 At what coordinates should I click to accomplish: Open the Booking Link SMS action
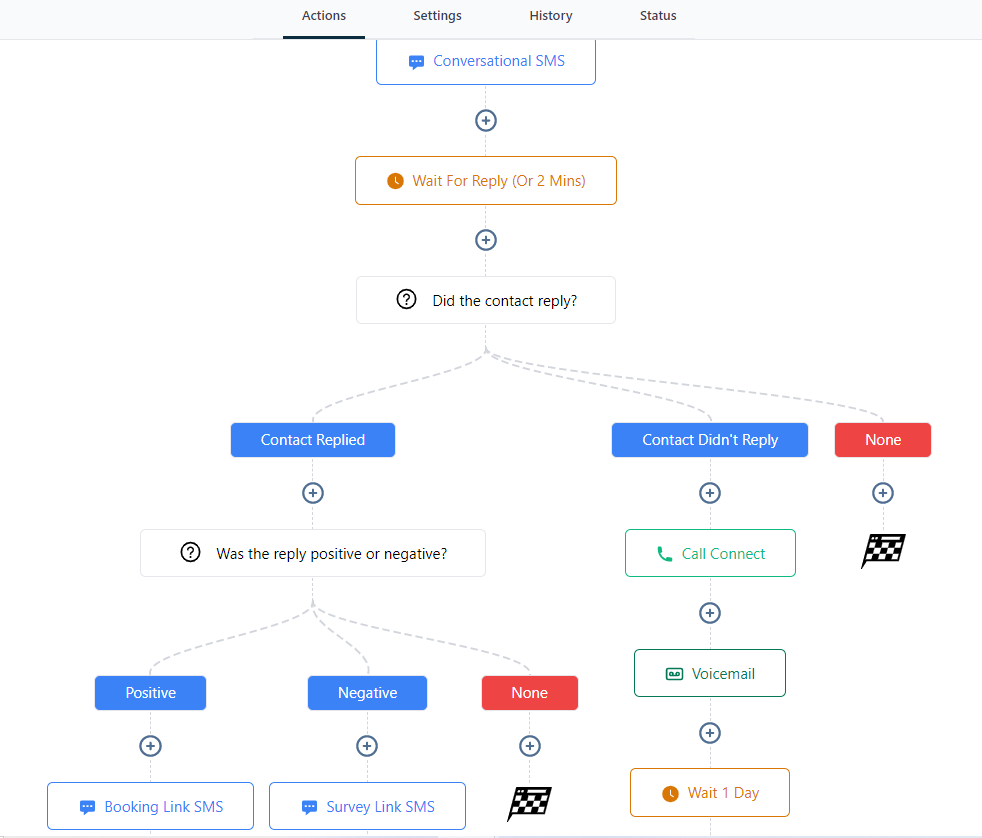(x=151, y=807)
